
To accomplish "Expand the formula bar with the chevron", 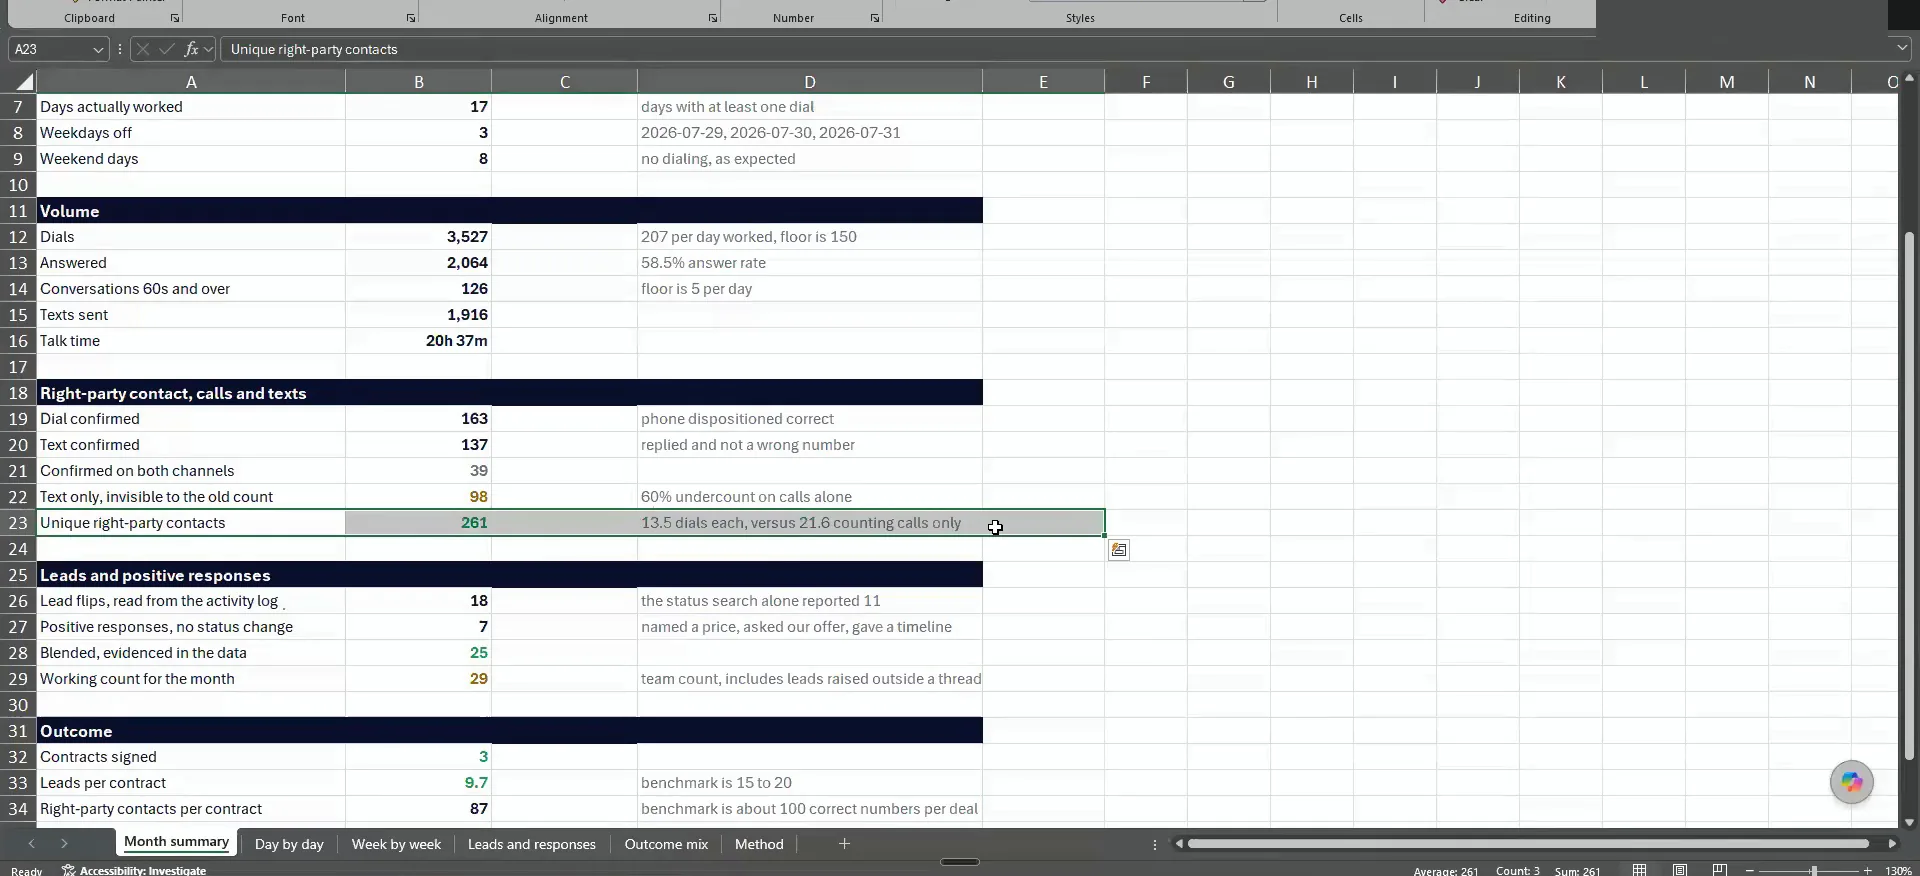I will [x=1901, y=48].
